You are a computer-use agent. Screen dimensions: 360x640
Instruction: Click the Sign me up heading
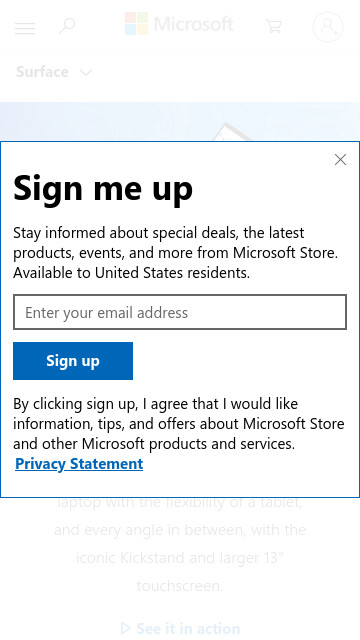pos(103,188)
